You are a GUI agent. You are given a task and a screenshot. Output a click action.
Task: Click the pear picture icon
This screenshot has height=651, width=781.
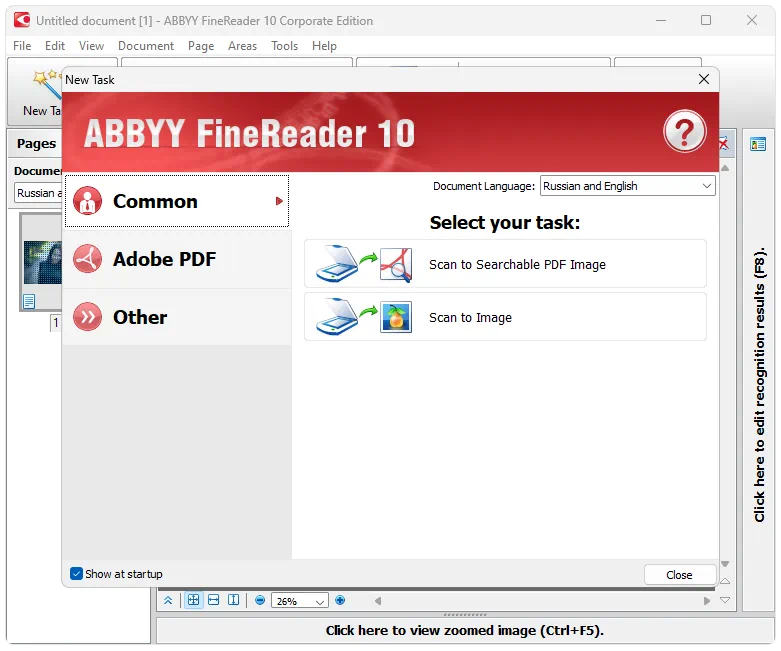tap(396, 317)
